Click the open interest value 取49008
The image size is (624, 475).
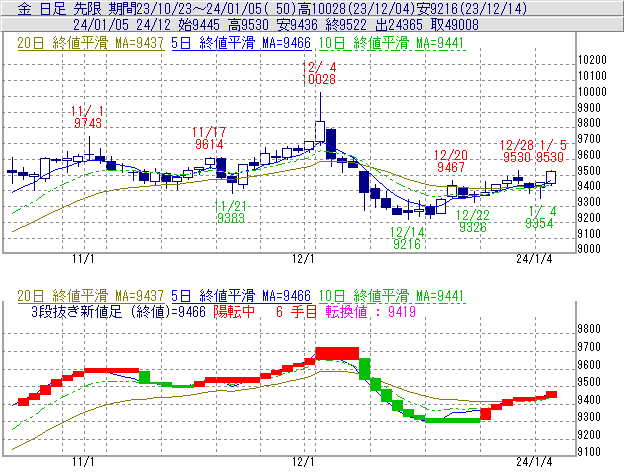pos(455,25)
